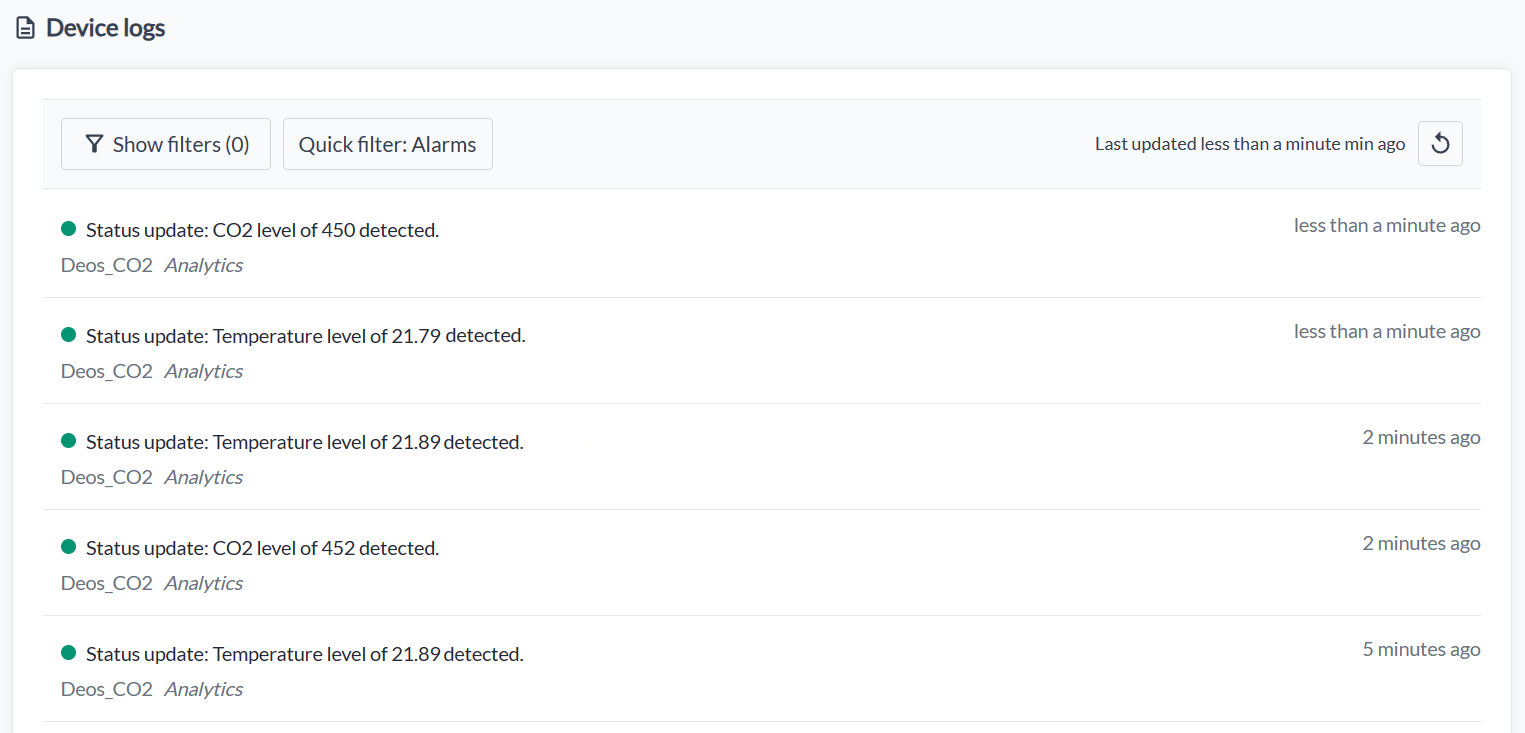Click Analytics label under Temperature 21.79 entry
The image size is (1525, 733).
coord(204,371)
